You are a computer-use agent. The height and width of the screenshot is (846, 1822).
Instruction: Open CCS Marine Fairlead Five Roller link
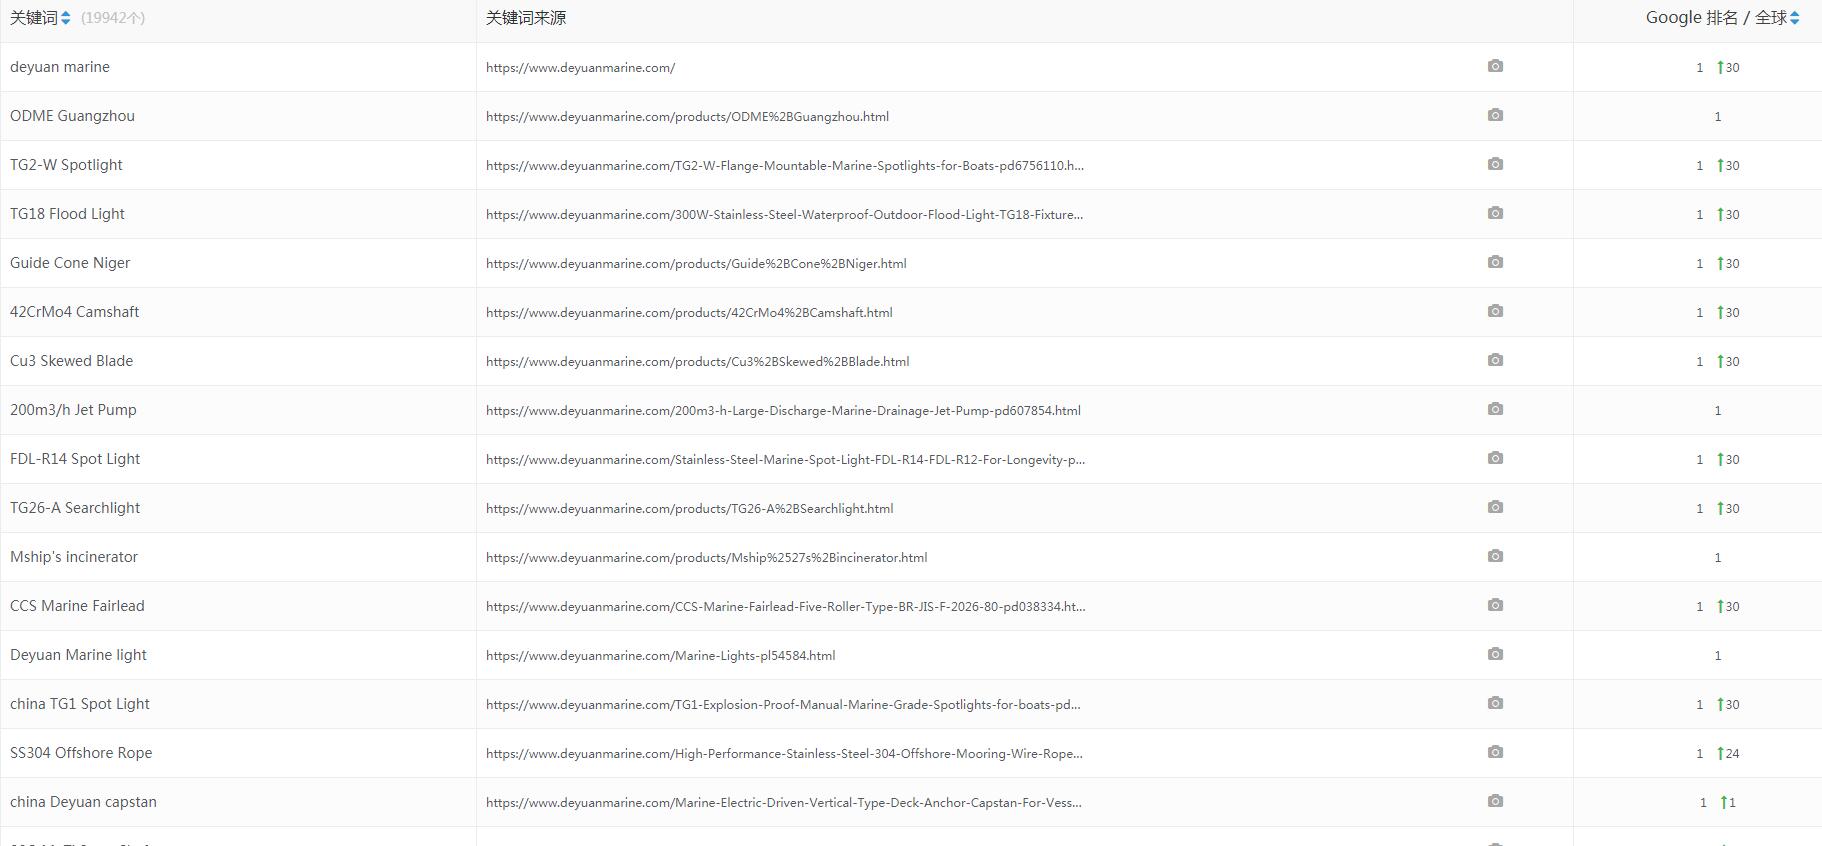point(785,607)
